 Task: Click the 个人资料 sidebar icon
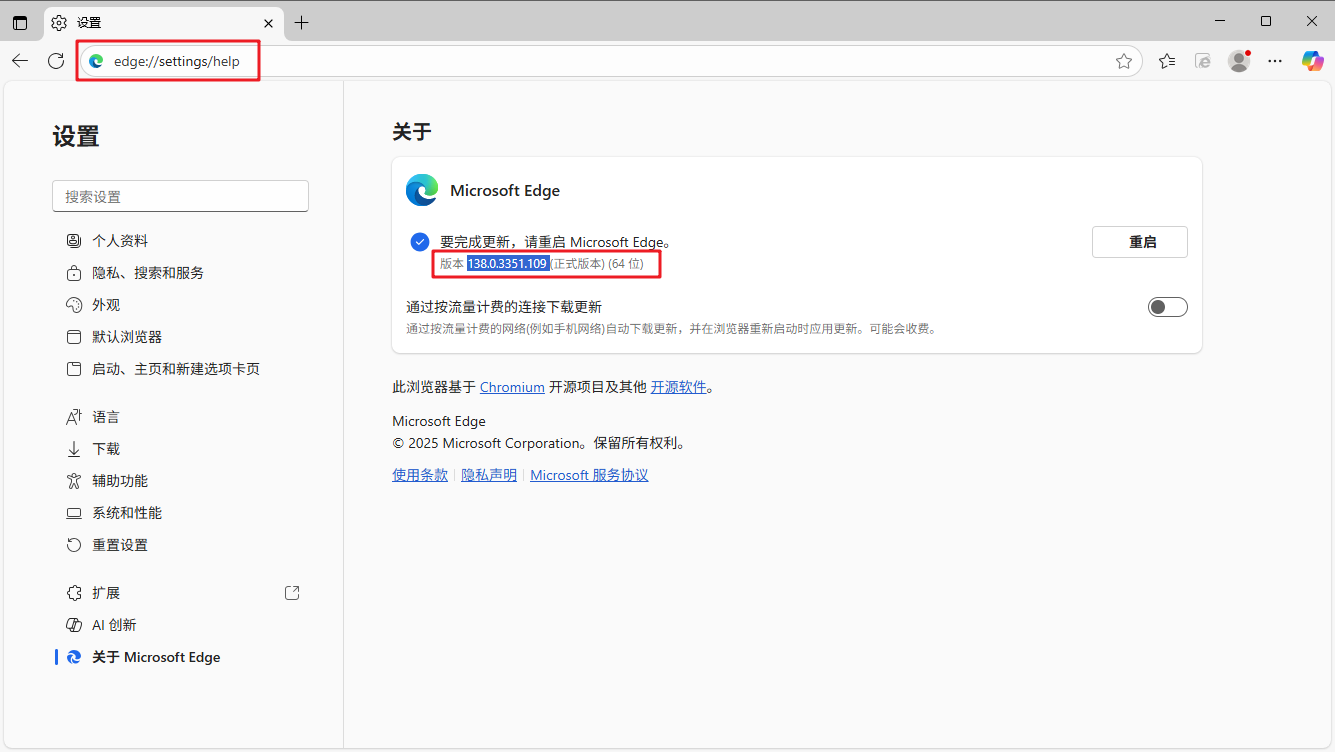pos(74,241)
